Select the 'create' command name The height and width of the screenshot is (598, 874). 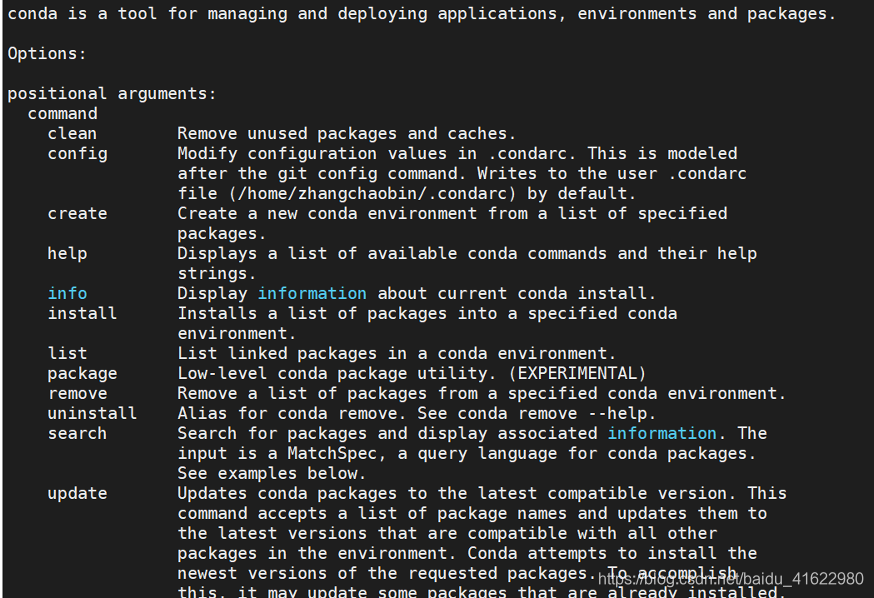[77, 213]
